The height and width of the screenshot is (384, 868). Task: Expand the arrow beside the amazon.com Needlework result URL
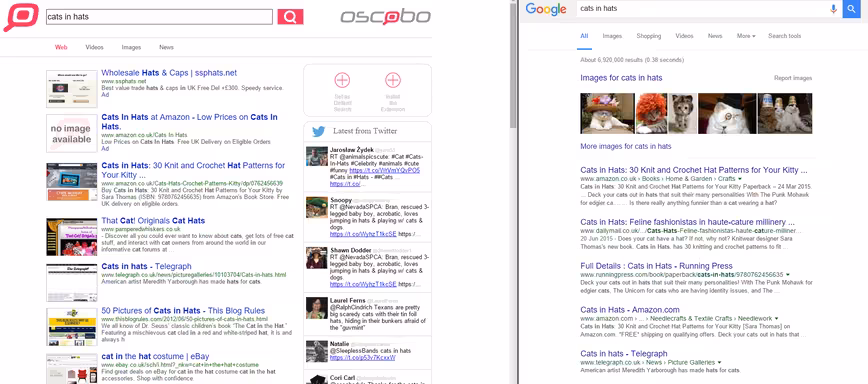[x=777, y=318]
